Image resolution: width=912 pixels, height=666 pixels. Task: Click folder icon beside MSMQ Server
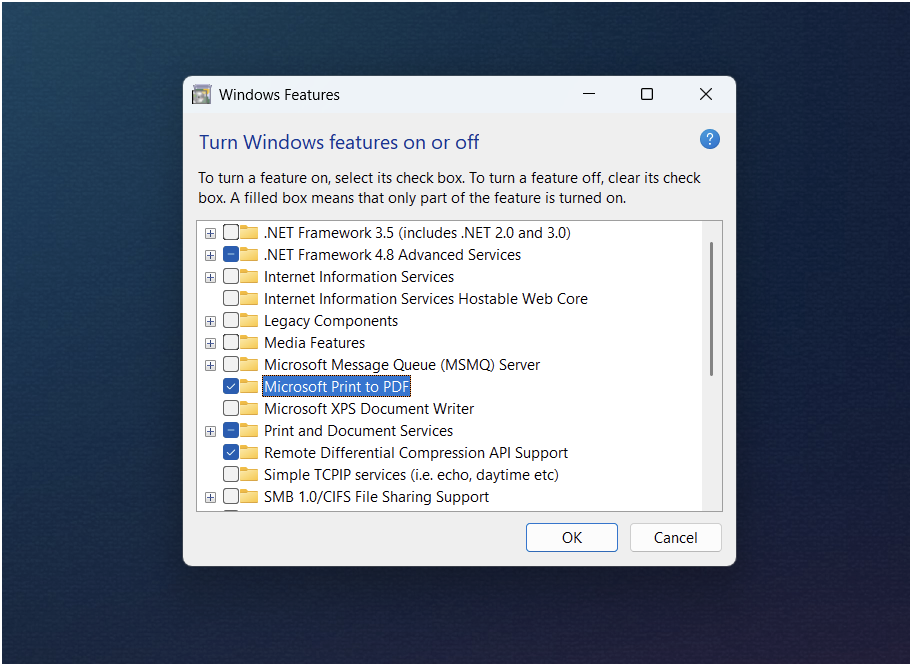[x=249, y=365]
